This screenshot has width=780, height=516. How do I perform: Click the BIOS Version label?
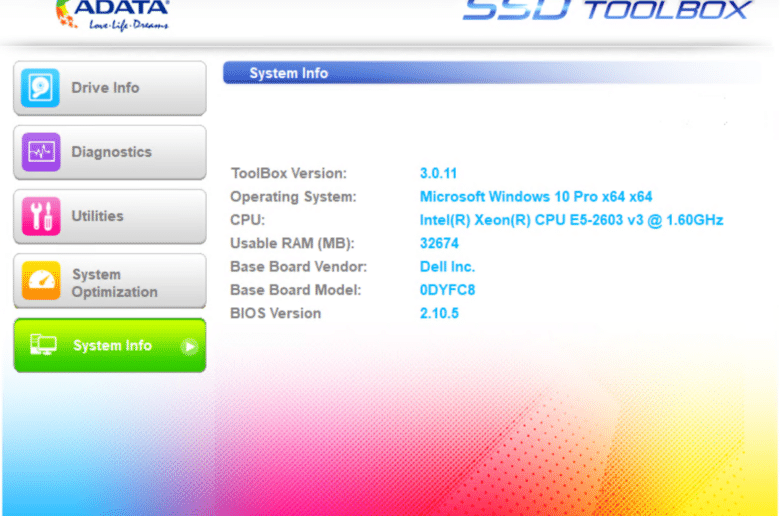pos(276,313)
